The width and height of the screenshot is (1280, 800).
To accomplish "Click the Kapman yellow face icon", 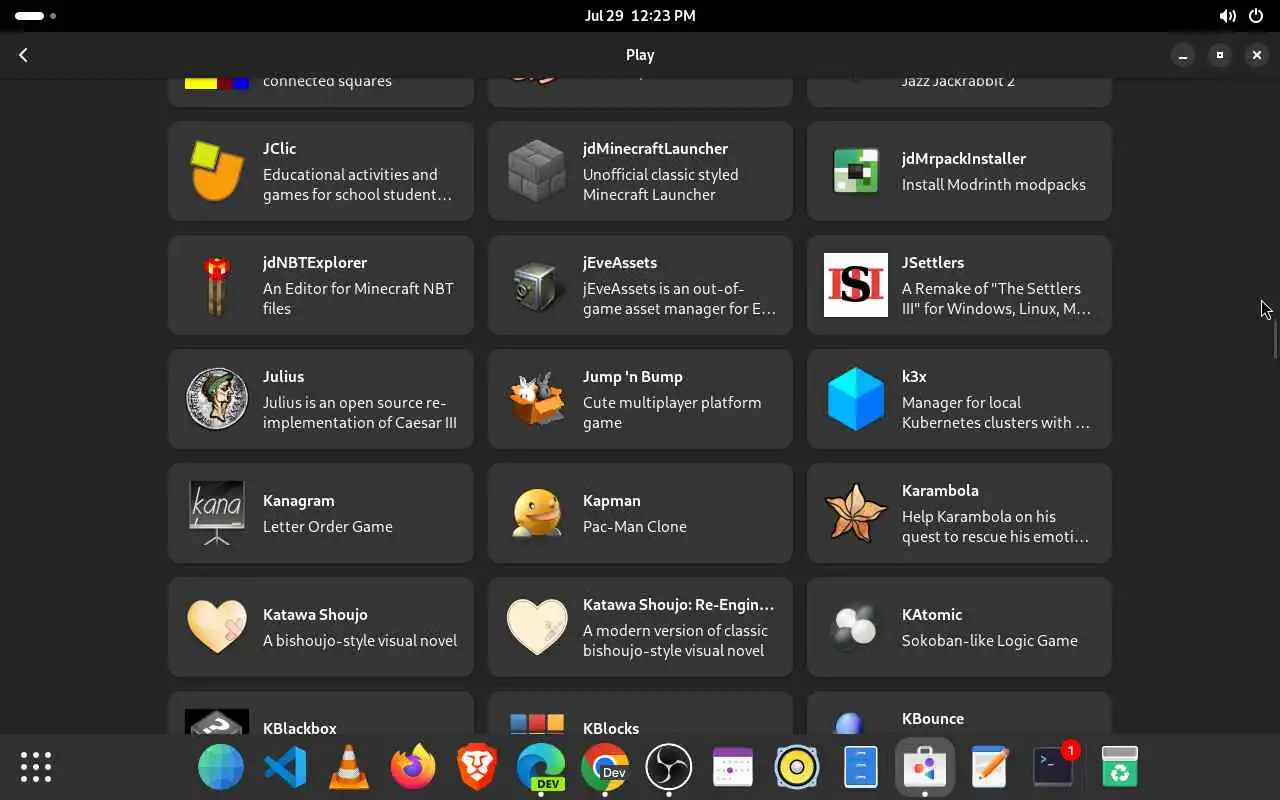I will coord(537,513).
